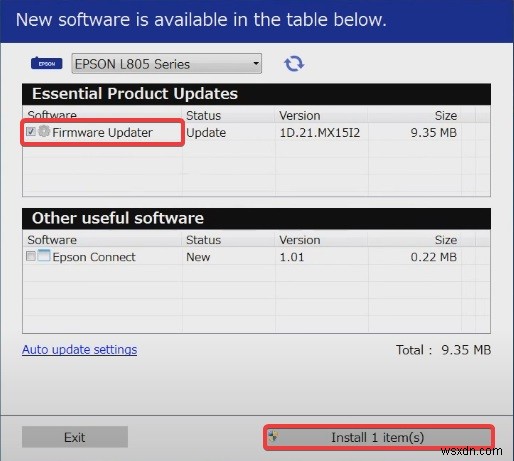Viewport: 514px width, 461px height.
Task: Click the 0.22 MB size cell
Action: tap(433, 257)
